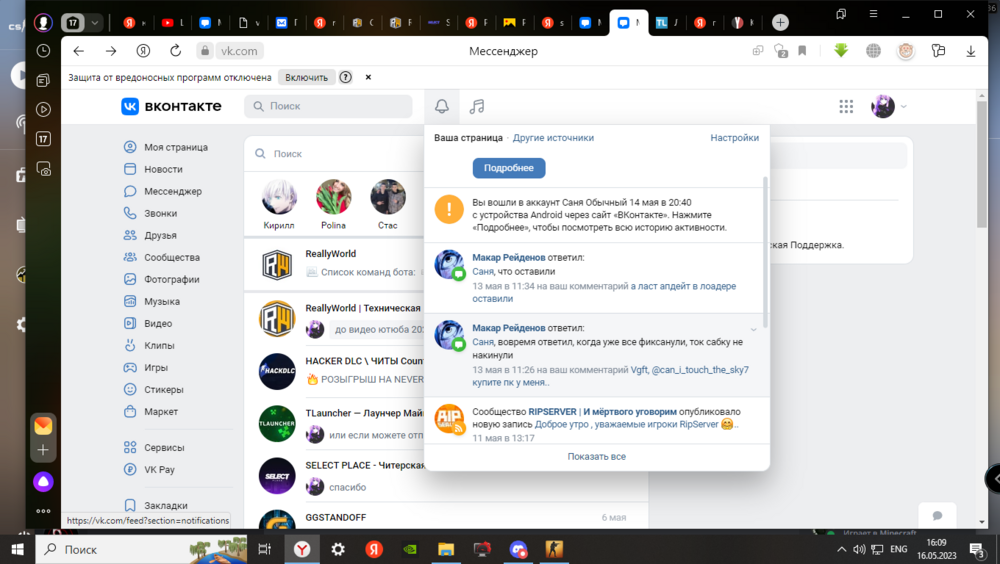Click the browser reload icon
This screenshot has height=564, width=1000.
175,51
